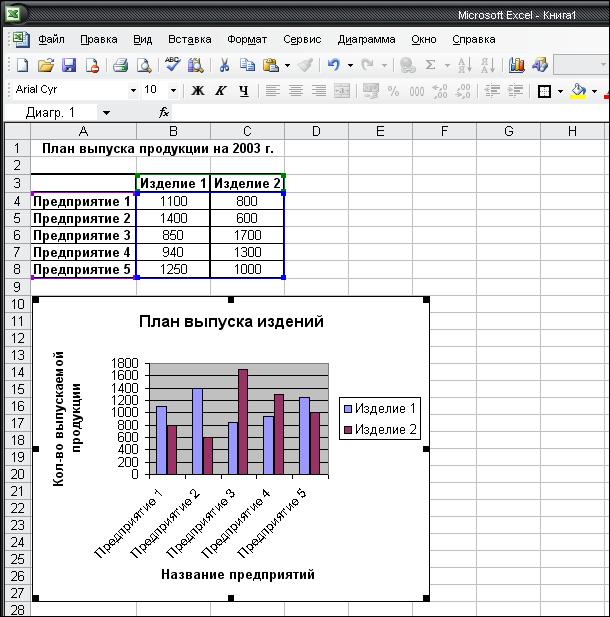Select column D header

[x=316, y=131]
